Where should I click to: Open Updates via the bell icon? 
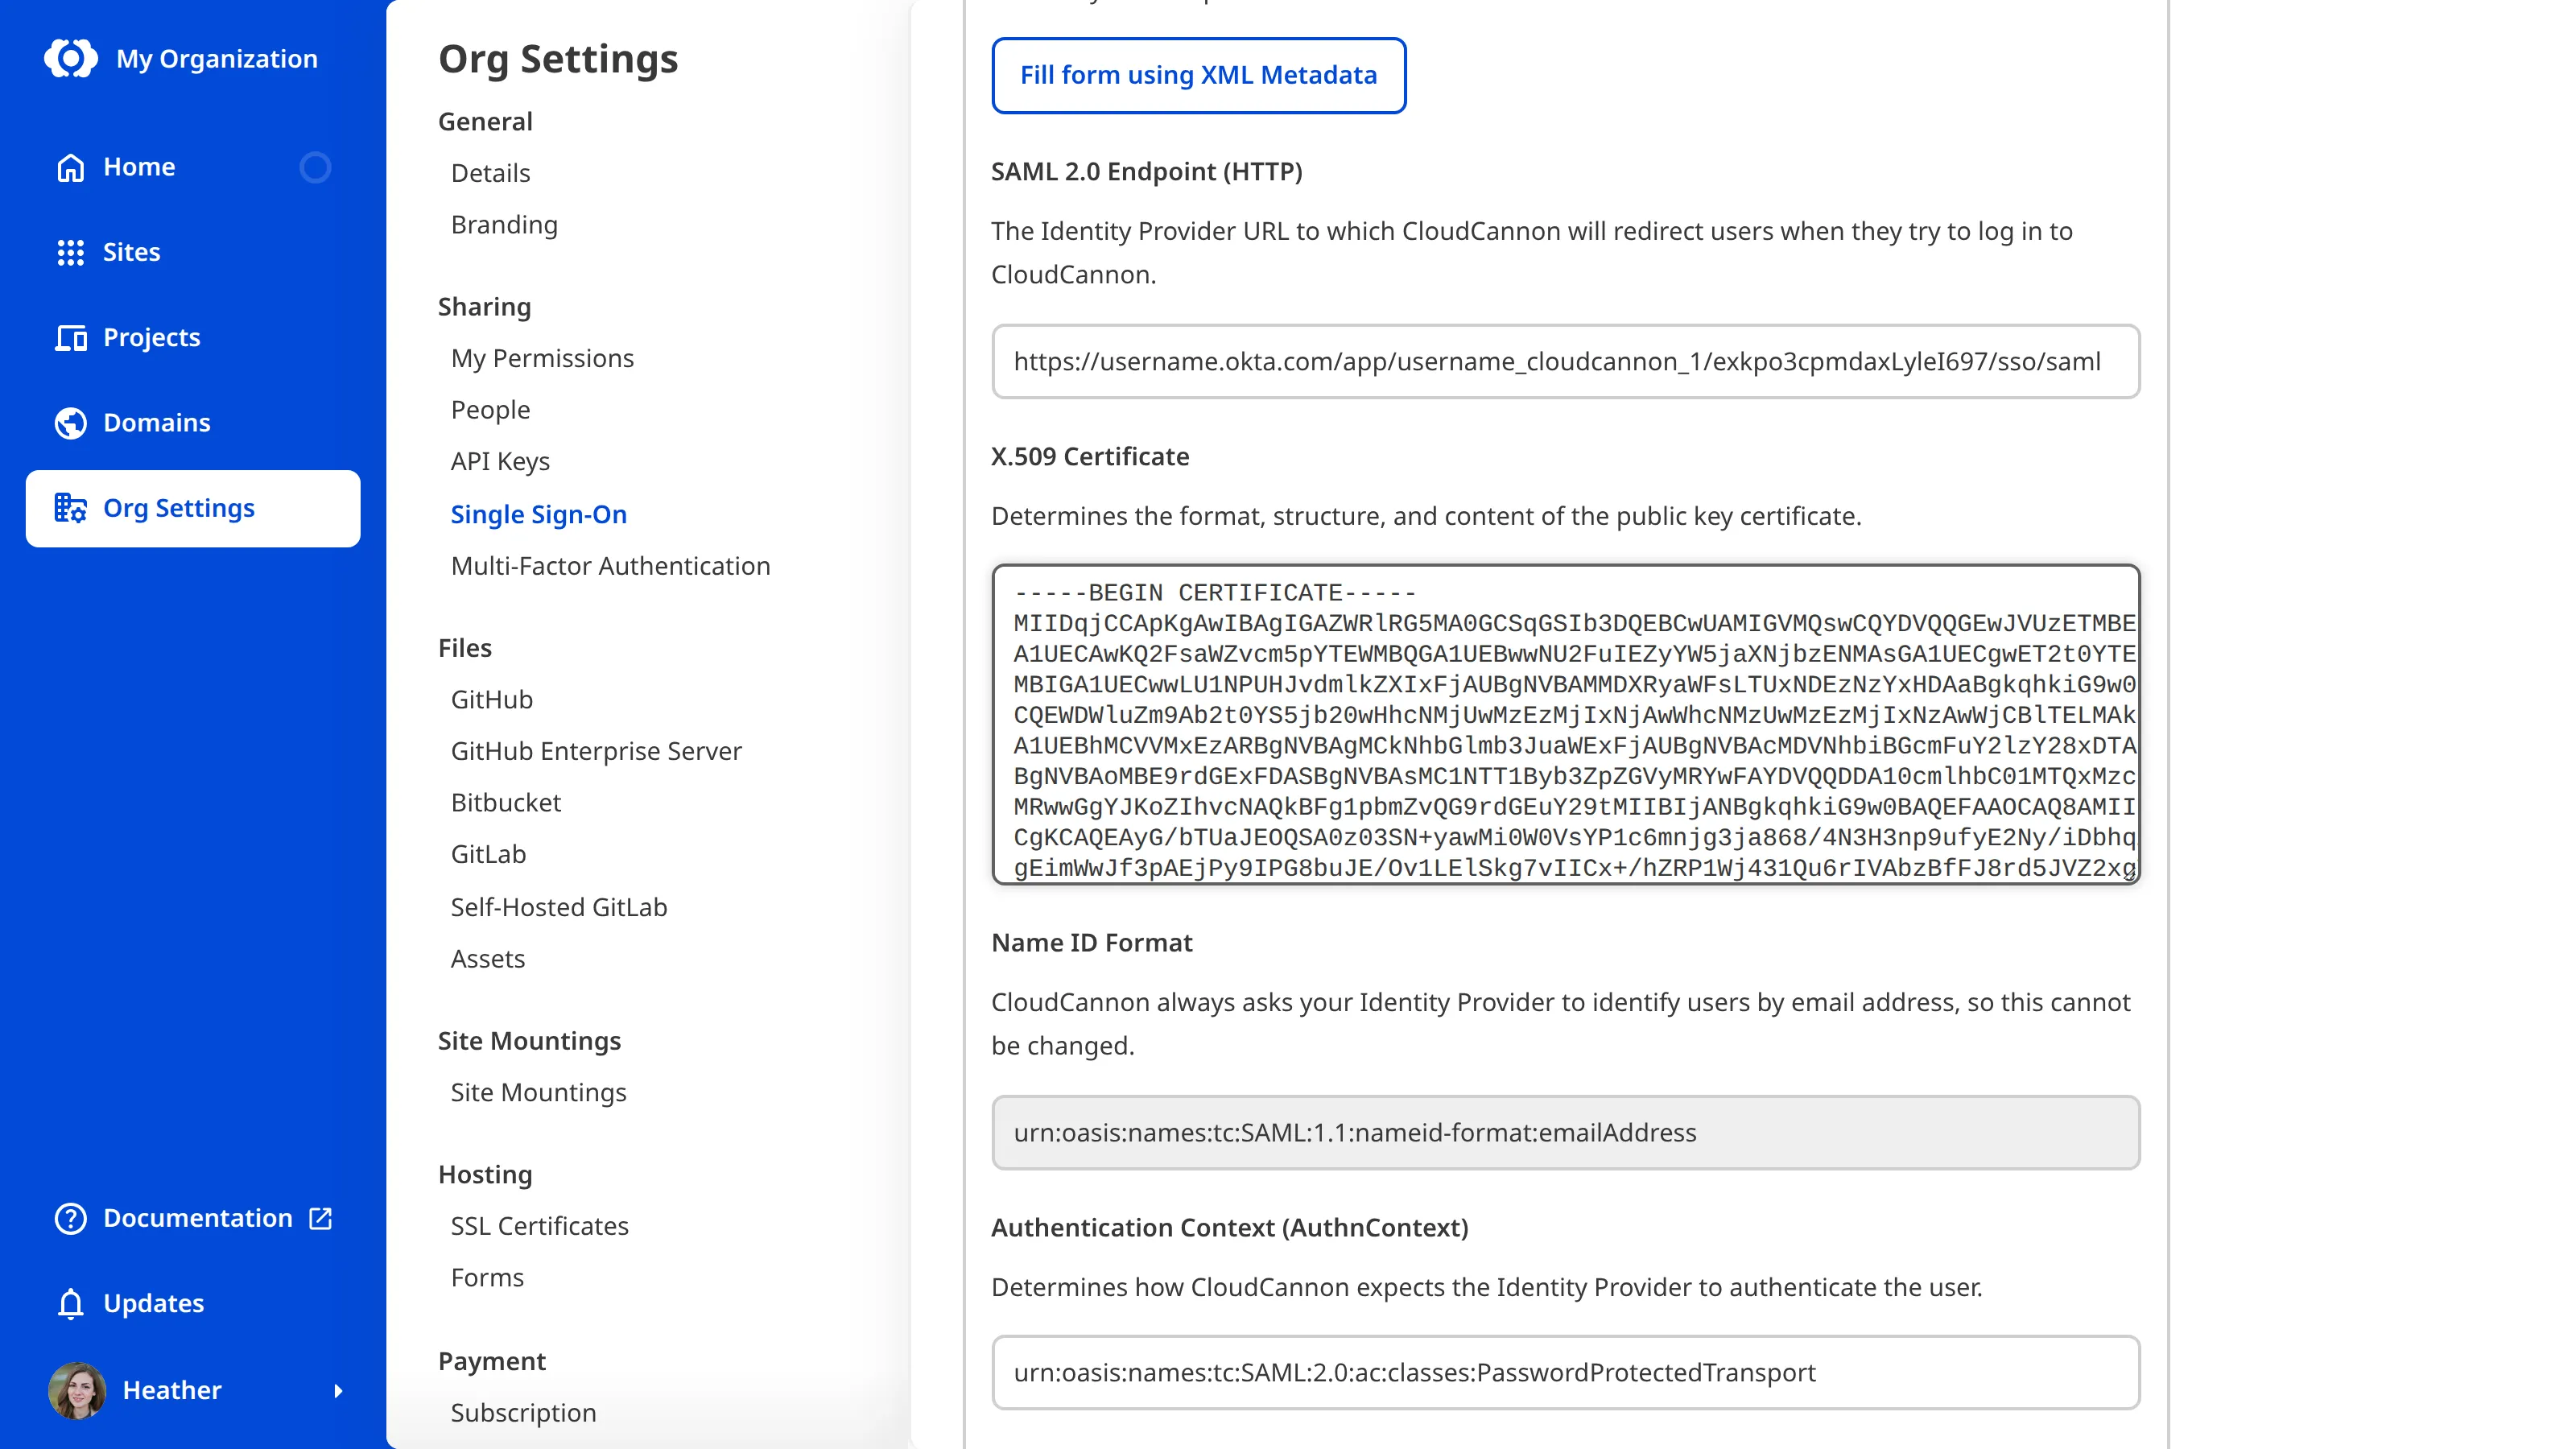coord(70,1304)
